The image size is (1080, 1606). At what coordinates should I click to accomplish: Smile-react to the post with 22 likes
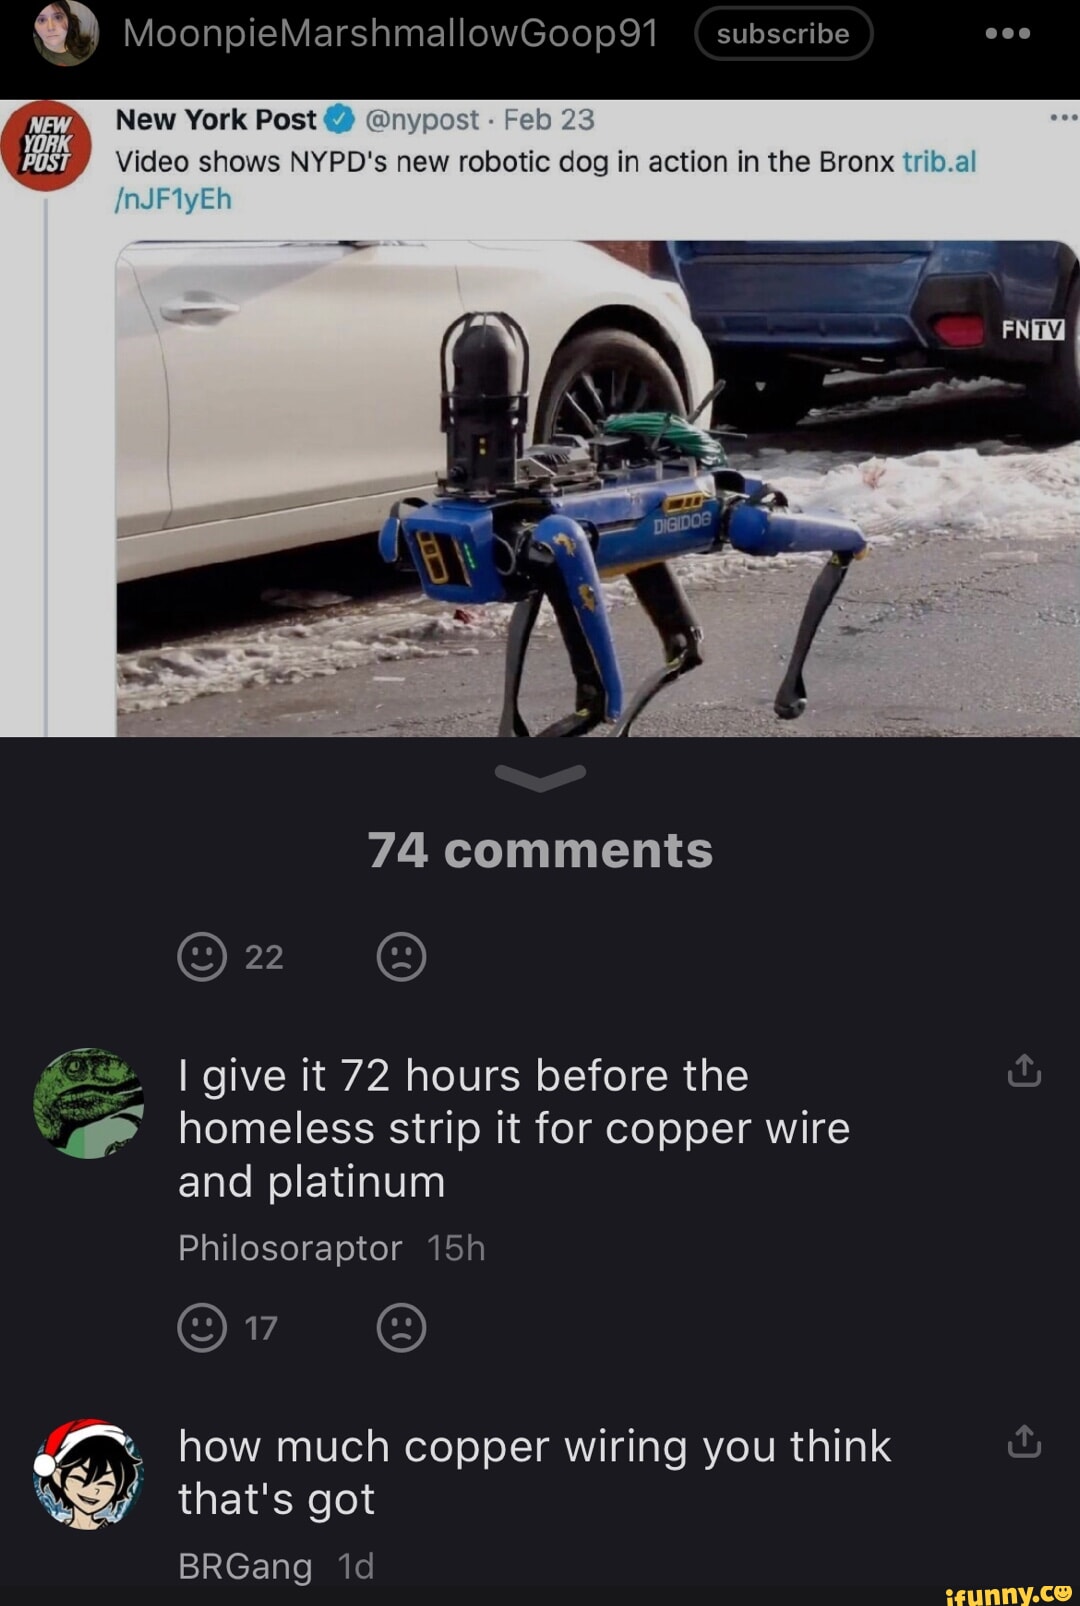[x=202, y=957]
